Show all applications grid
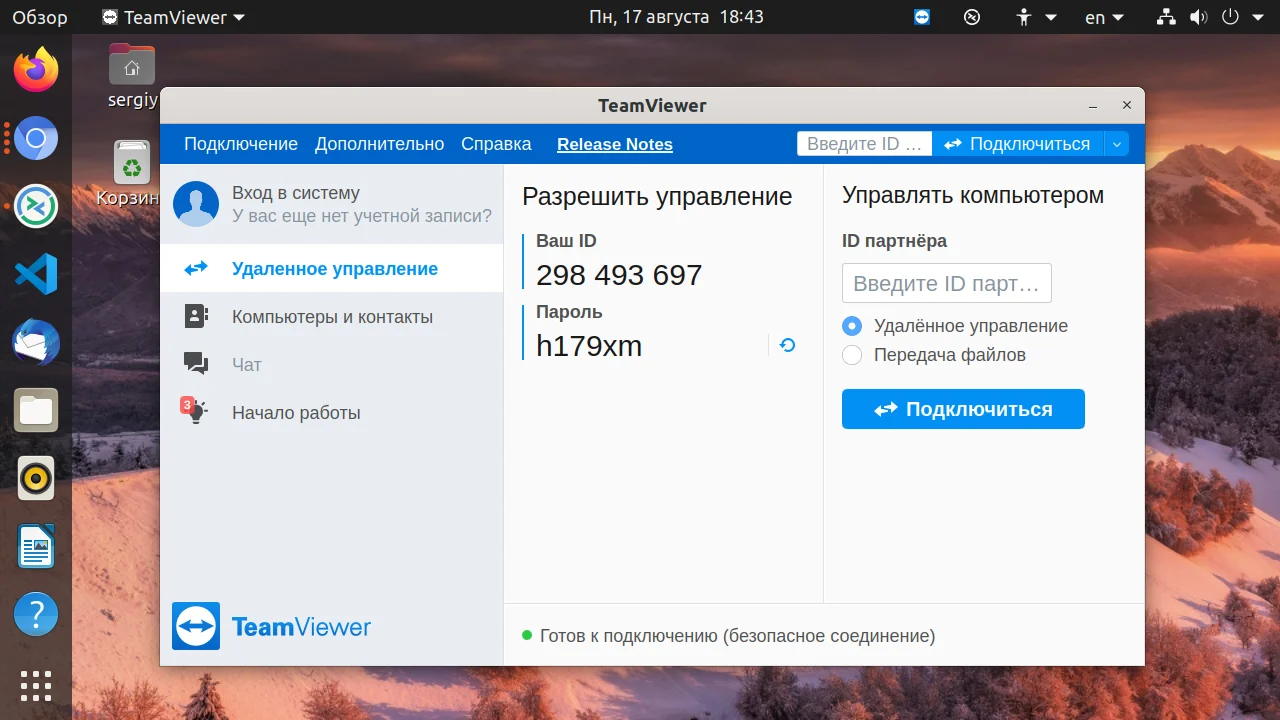 tap(36, 686)
